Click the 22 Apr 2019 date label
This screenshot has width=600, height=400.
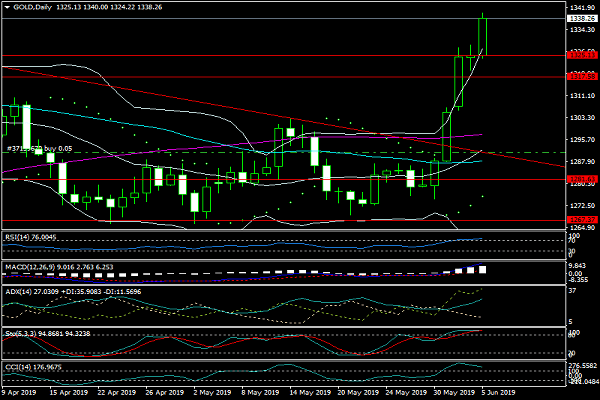point(117,393)
